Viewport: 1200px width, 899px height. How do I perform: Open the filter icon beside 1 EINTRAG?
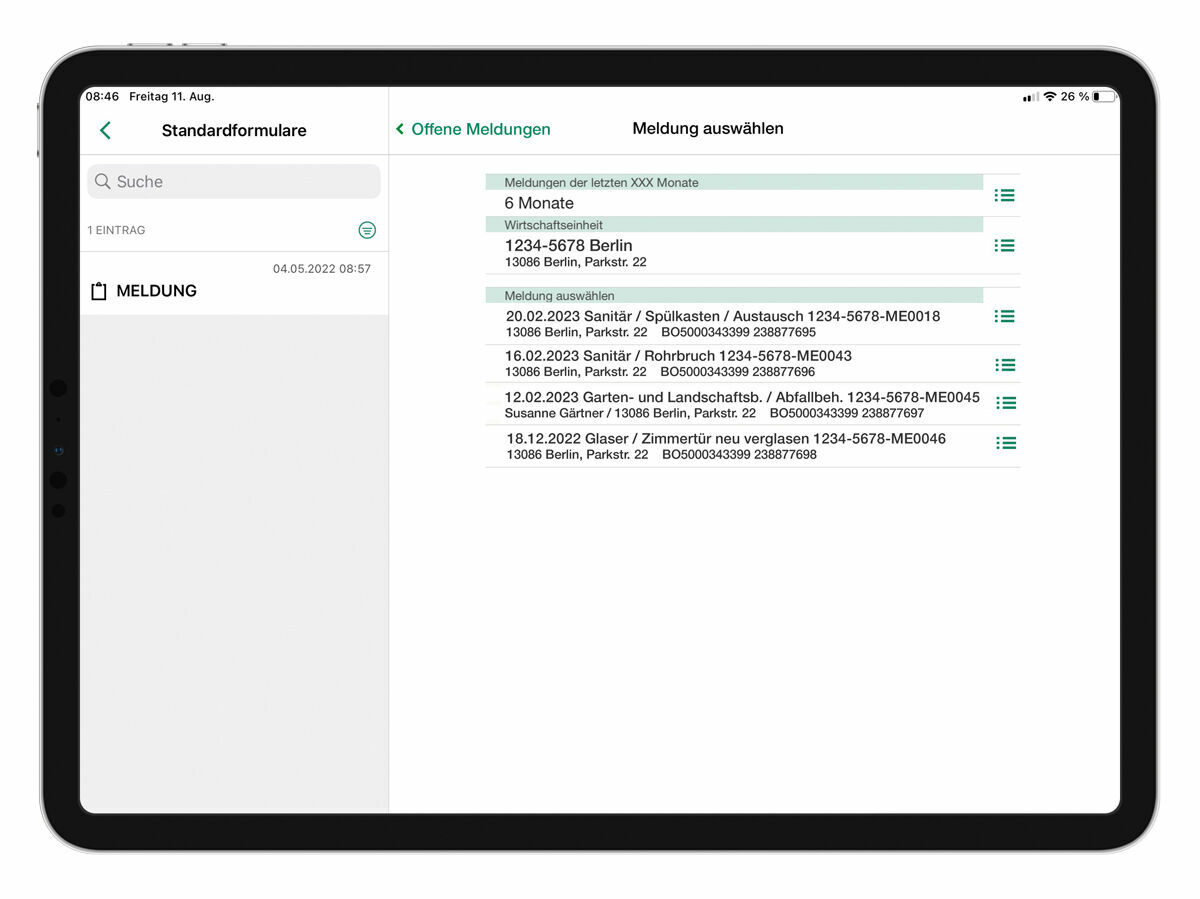click(x=367, y=230)
